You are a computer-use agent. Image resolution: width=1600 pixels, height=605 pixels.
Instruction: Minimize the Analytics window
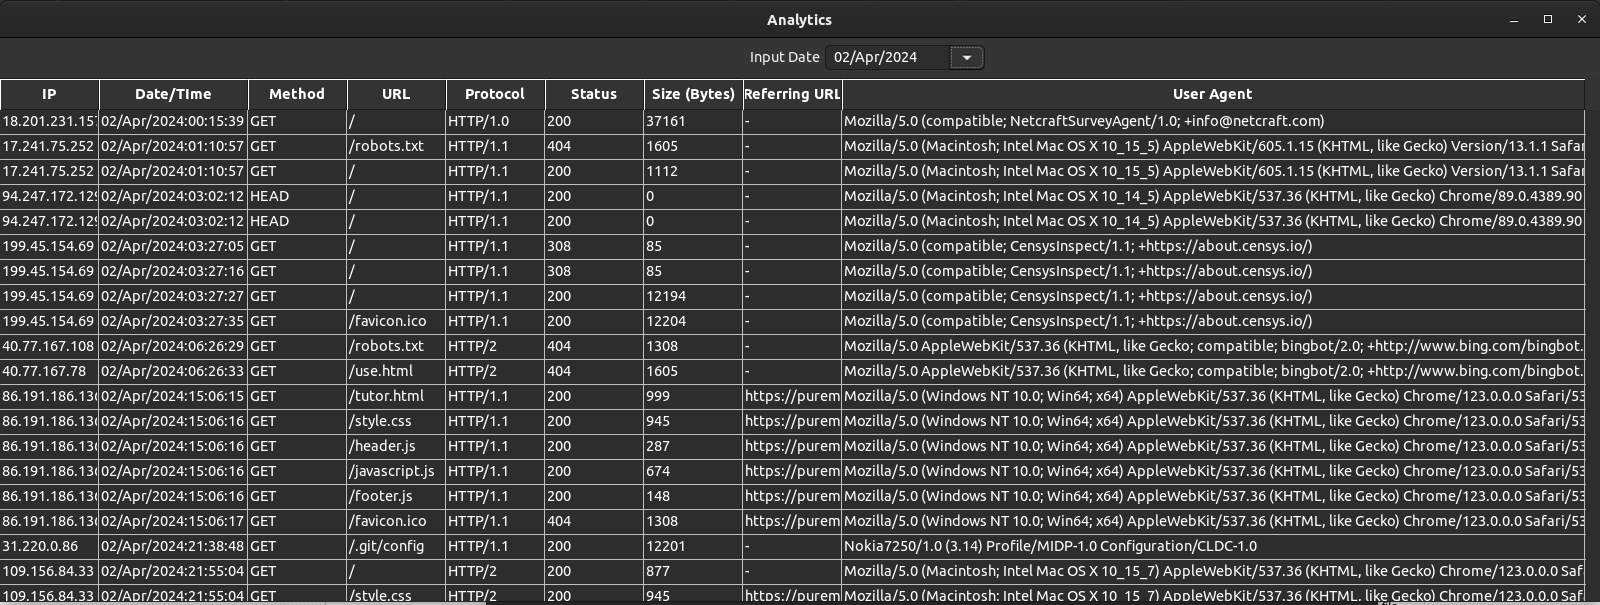point(1514,20)
